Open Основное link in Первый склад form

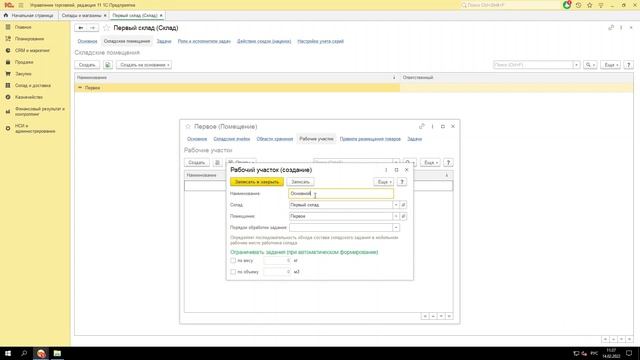pyautogui.click(x=87, y=41)
